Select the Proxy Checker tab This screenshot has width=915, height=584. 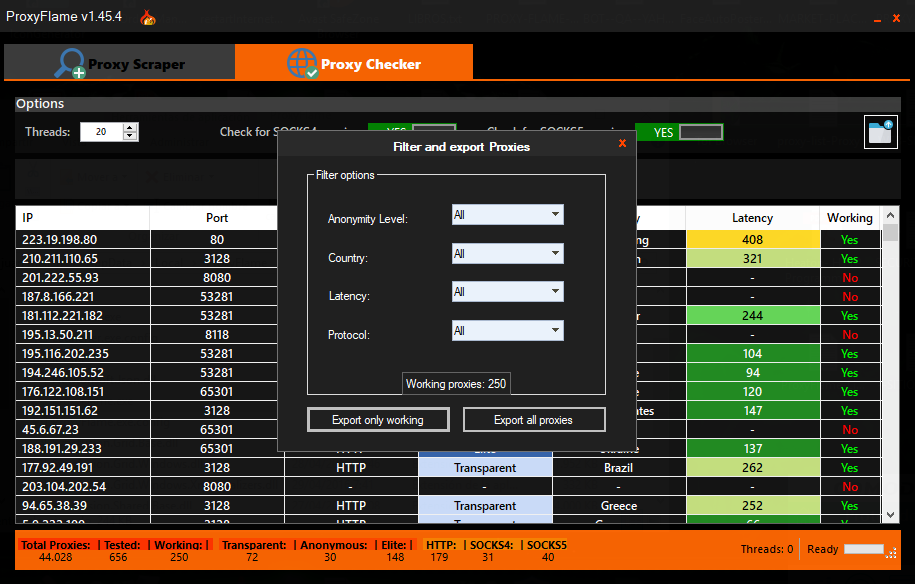coord(354,63)
